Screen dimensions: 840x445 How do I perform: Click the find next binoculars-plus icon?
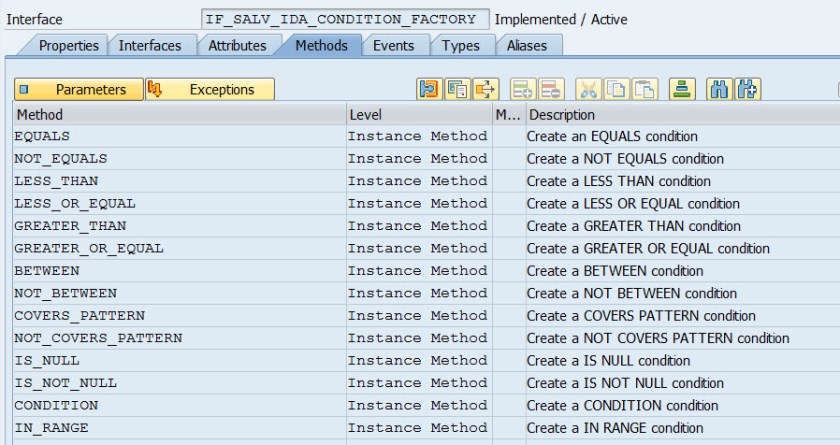point(747,89)
